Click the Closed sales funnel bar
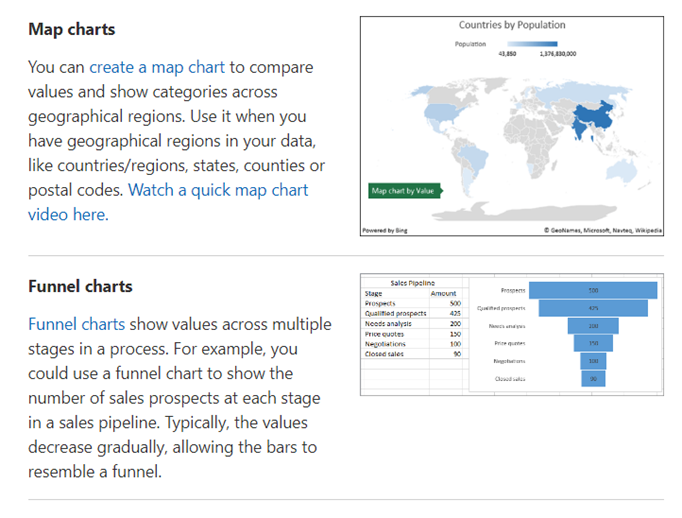Viewport: 682px width, 518px height. (x=593, y=379)
